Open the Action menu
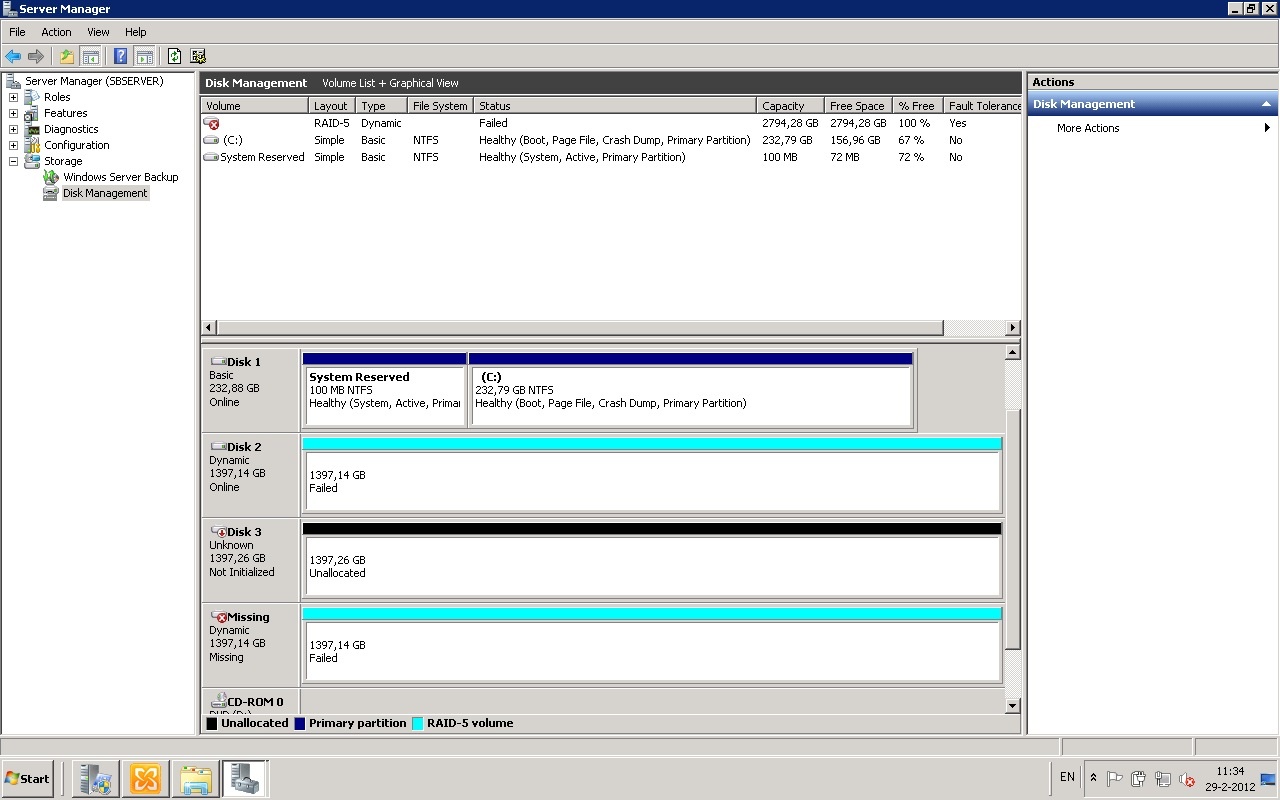1280x800 pixels. pos(56,32)
